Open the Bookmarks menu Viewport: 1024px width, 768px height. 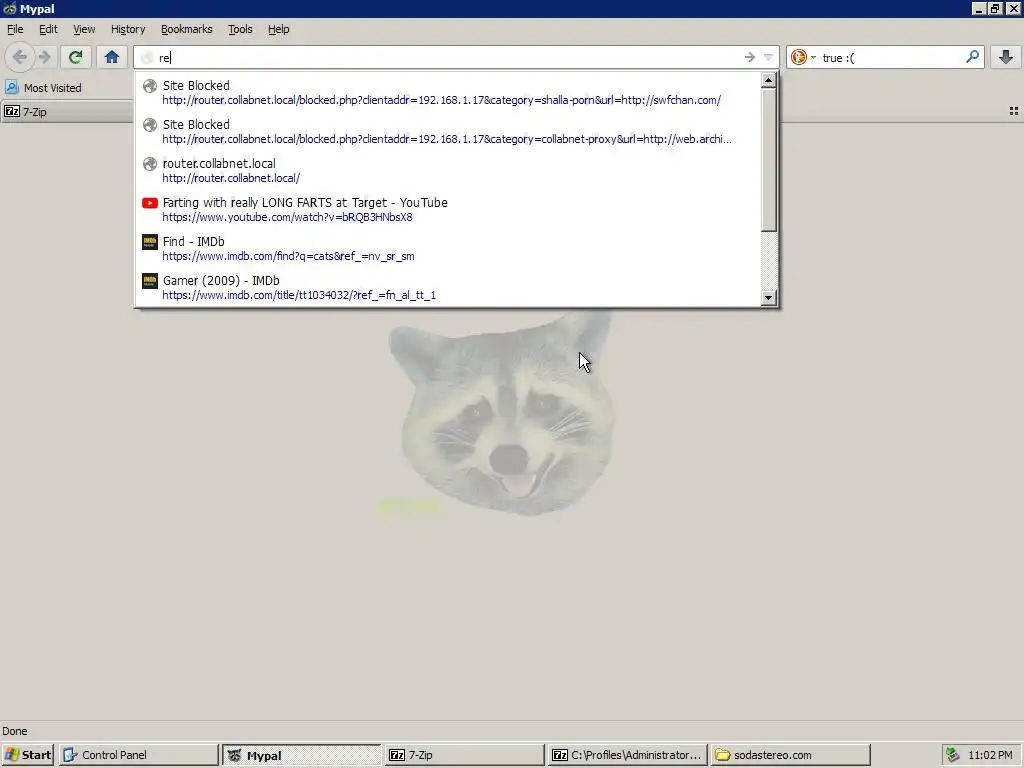coord(187,29)
